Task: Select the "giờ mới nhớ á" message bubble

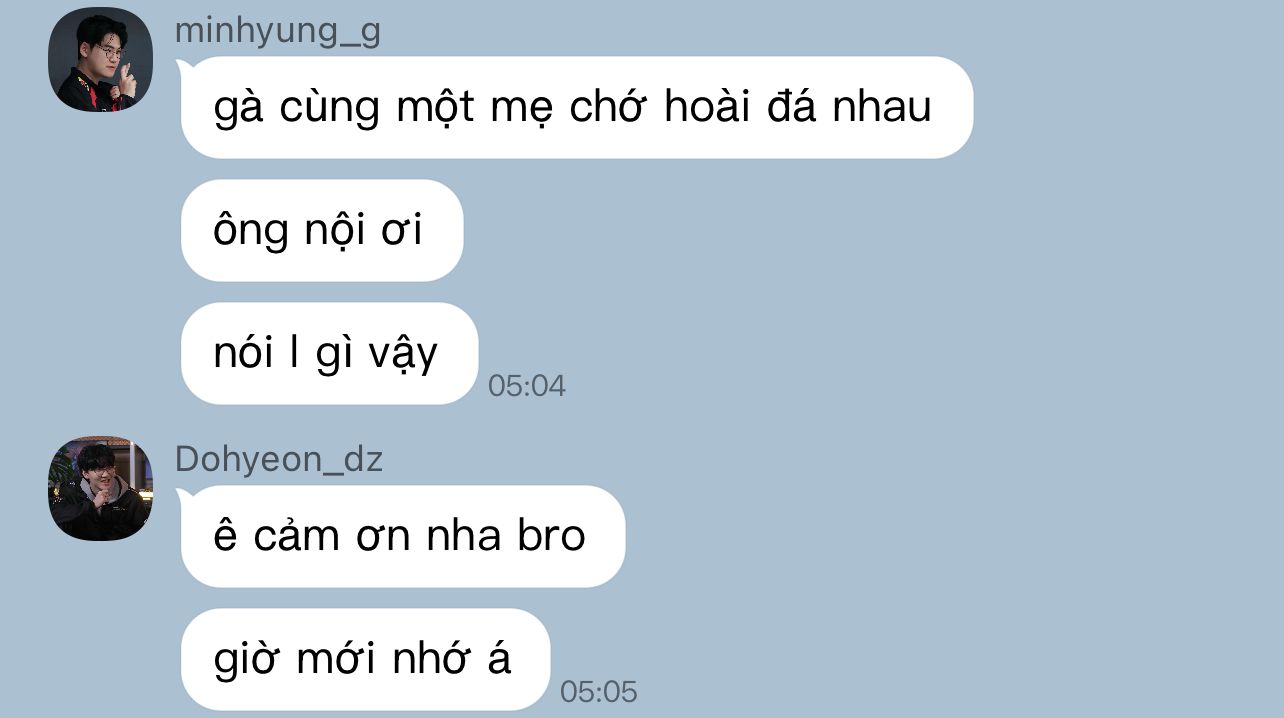Action: point(366,660)
